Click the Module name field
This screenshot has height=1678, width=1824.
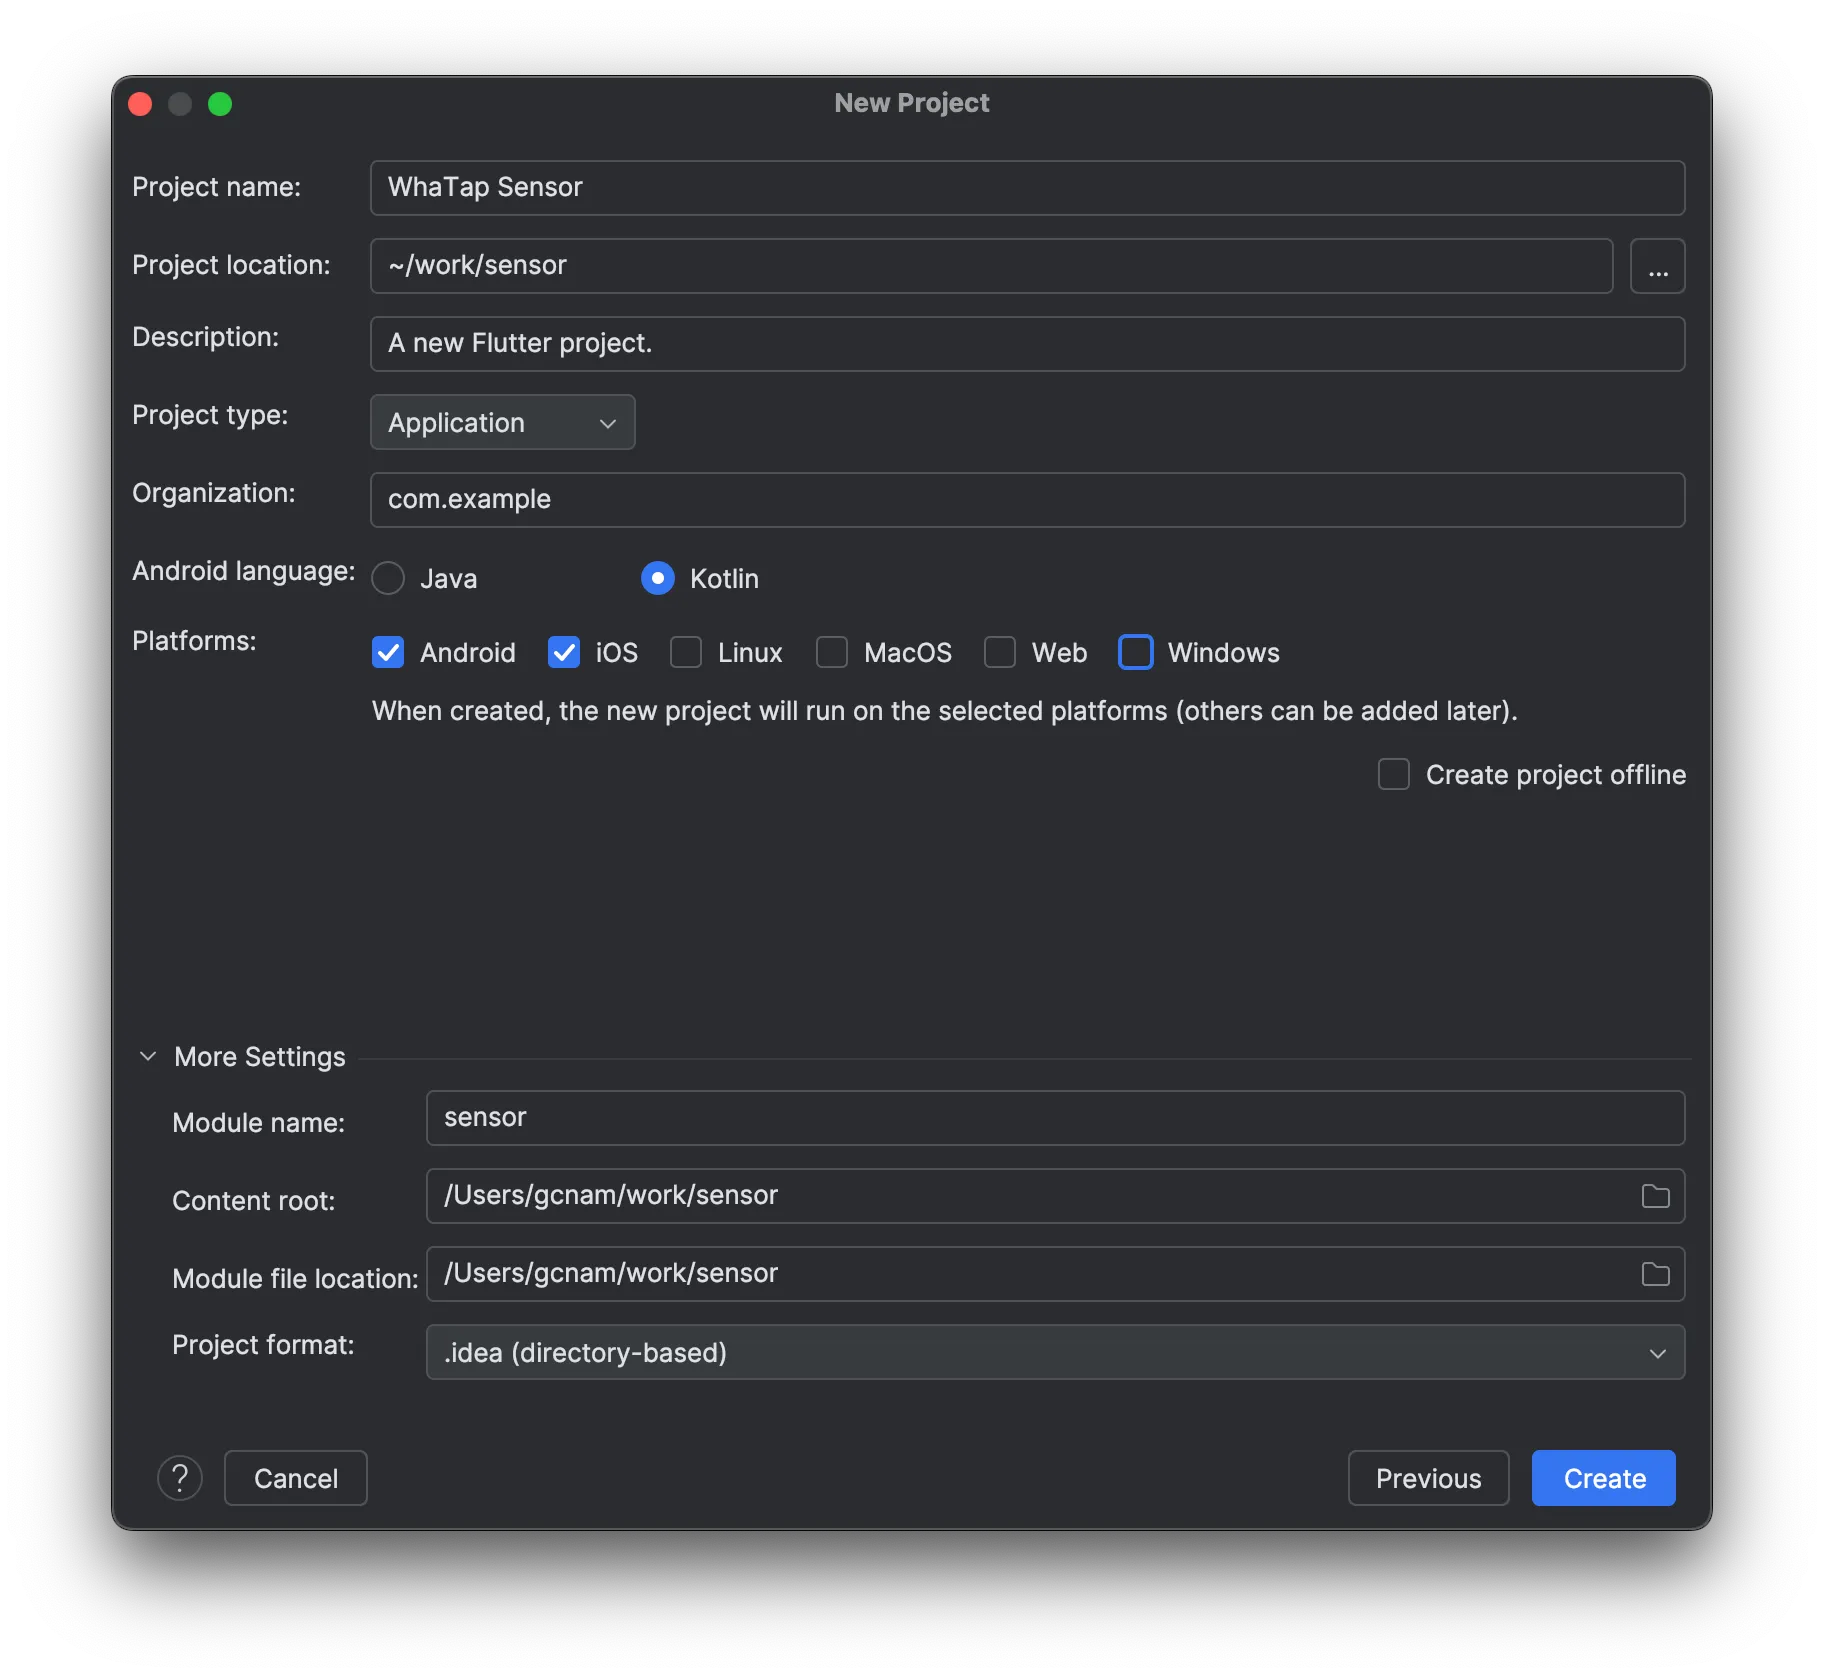1055,1118
